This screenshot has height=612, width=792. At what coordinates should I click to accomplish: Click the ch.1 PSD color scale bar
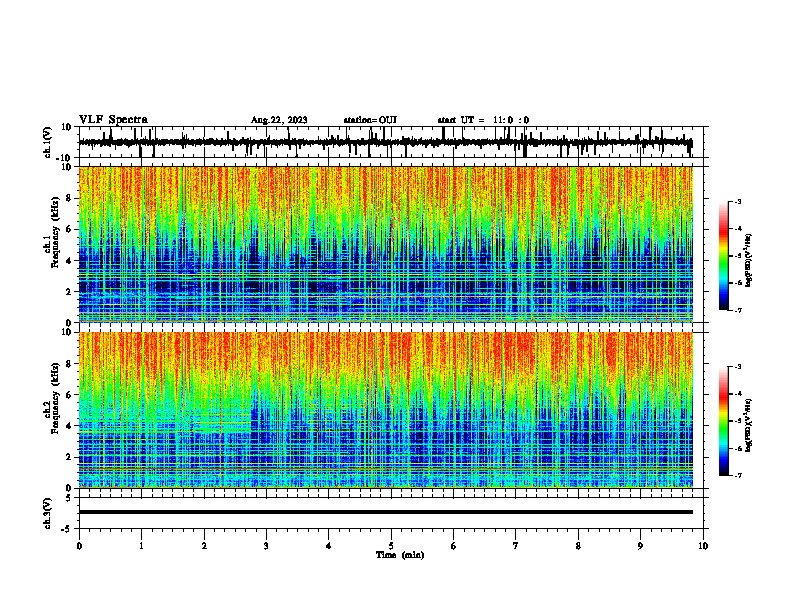pyautogui.click(x=724, y=256)
